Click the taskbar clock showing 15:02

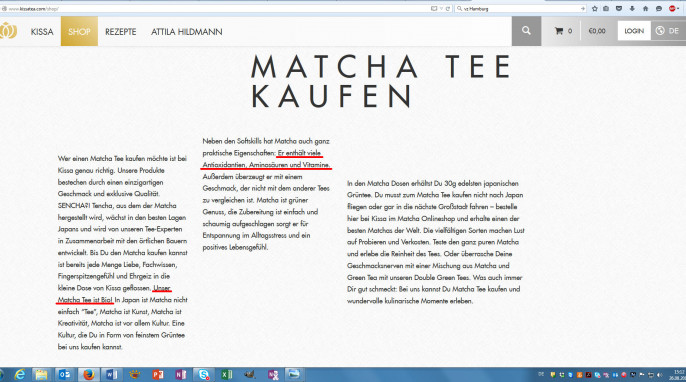pyautogui.click(x=679, y=375)
